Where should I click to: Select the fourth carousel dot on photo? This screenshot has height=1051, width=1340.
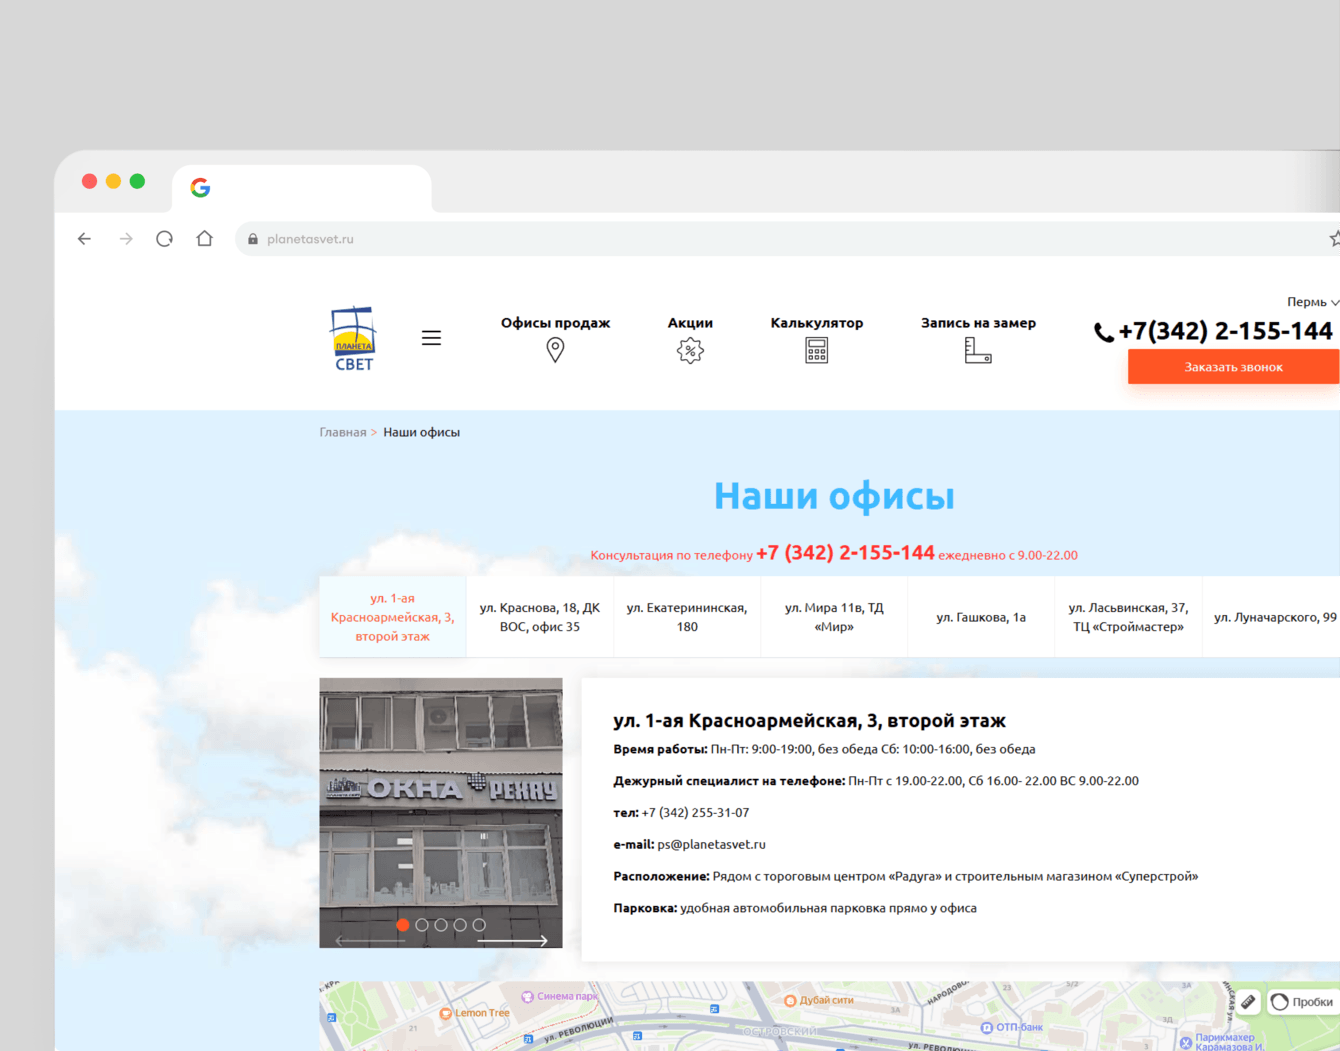pyautogui.click(x=460, y=925)
